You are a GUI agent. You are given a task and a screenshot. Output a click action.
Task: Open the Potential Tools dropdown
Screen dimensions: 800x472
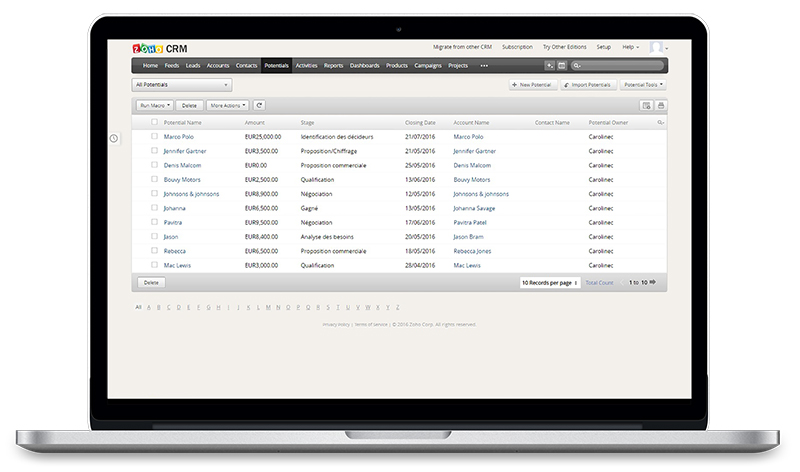tap(643, 85)
